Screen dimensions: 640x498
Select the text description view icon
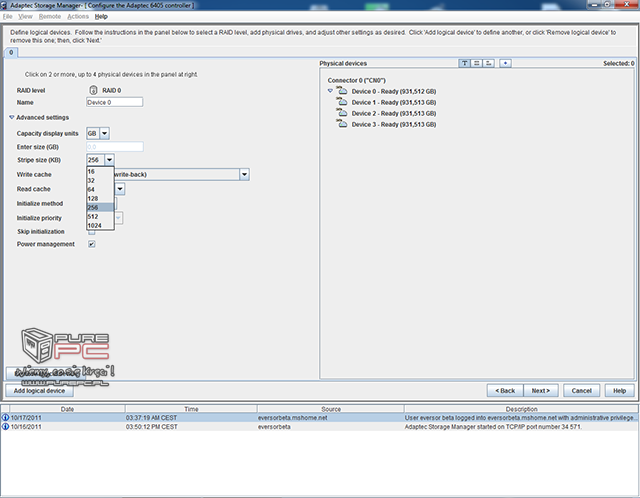pos(464,63)
